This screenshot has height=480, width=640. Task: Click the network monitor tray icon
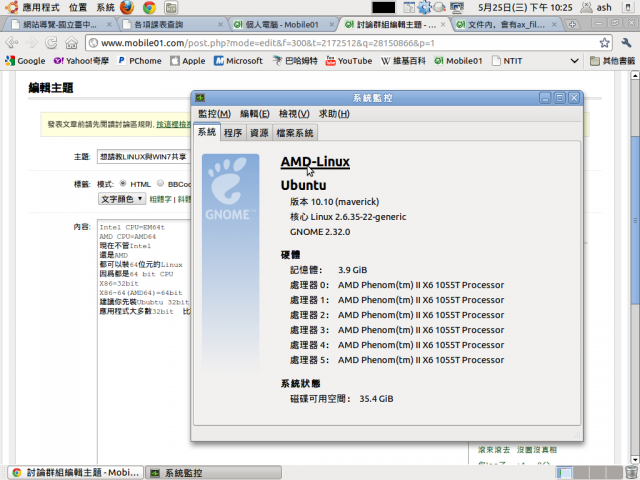pyautogui.click(x=457, y=7)
